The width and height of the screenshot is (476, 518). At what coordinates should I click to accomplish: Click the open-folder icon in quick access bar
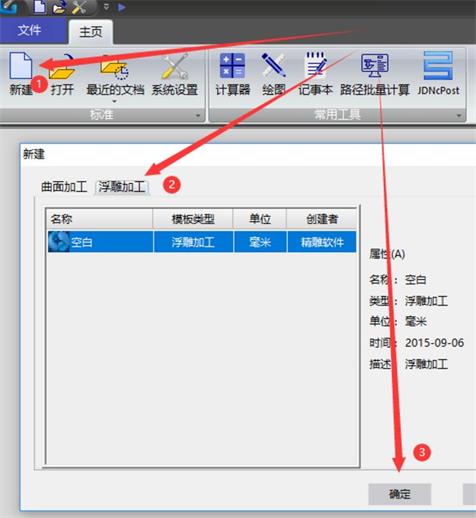click(x=59, y=7)
